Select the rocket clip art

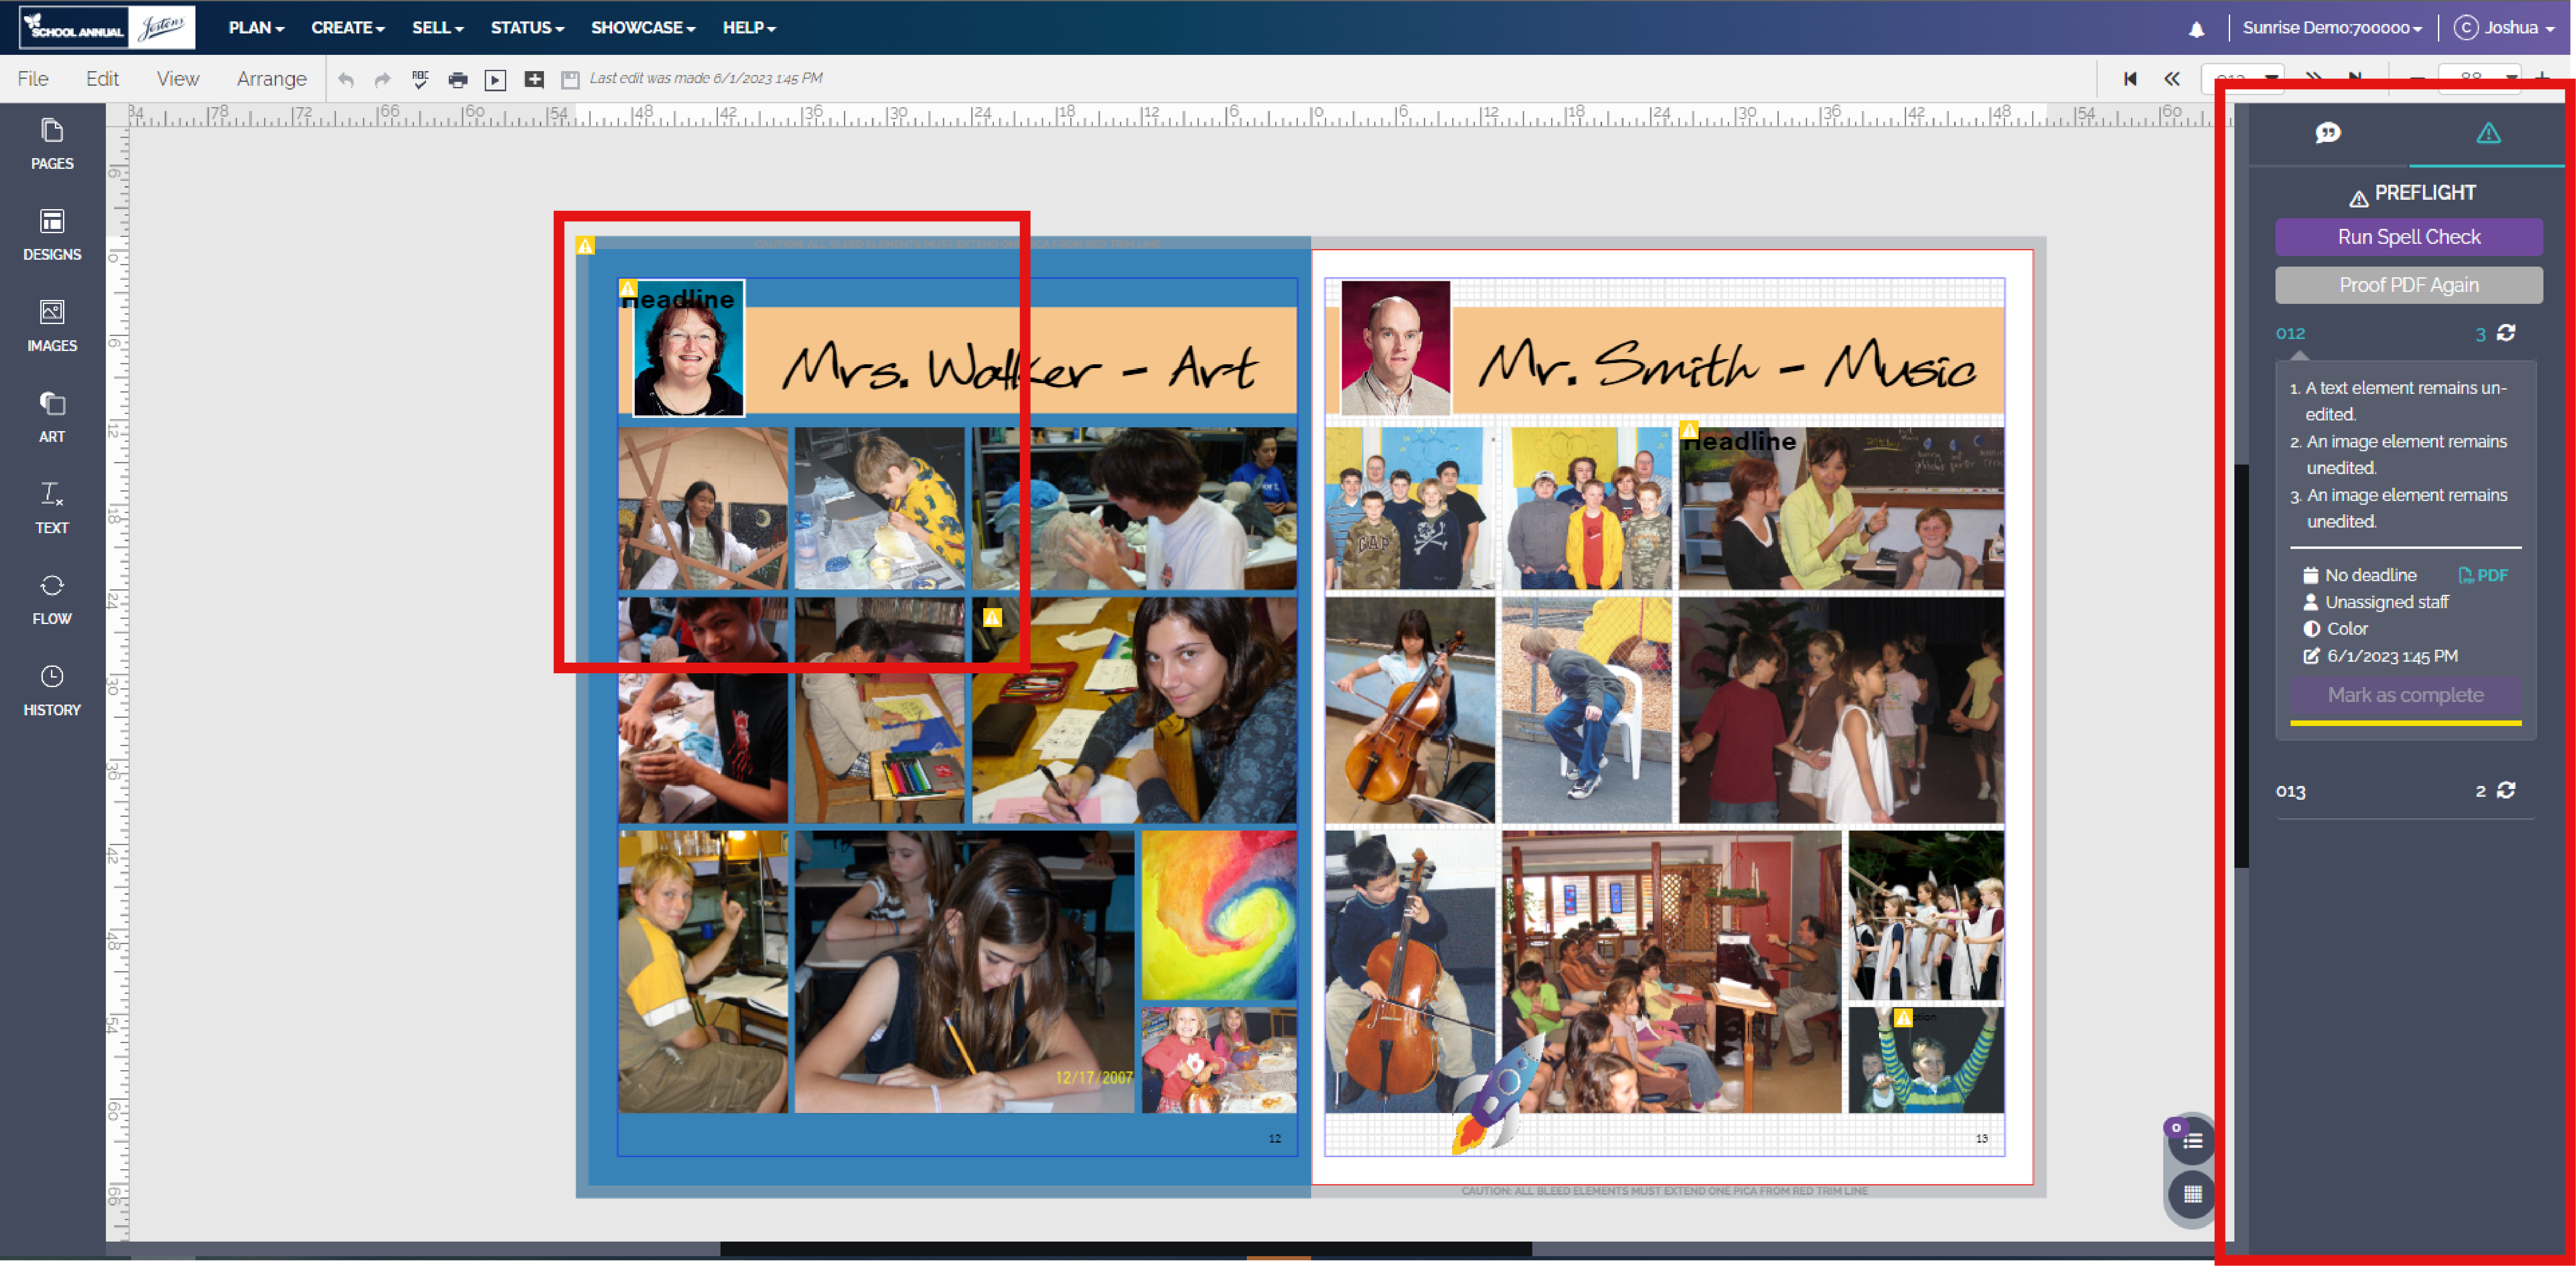tap(1497, 1095)
